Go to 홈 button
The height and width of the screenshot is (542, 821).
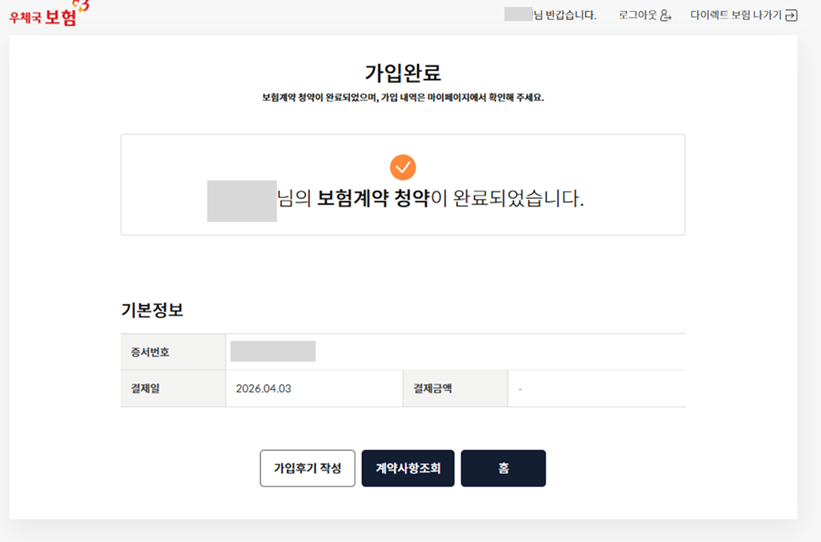pyautogui.click(x=503, y=468)
